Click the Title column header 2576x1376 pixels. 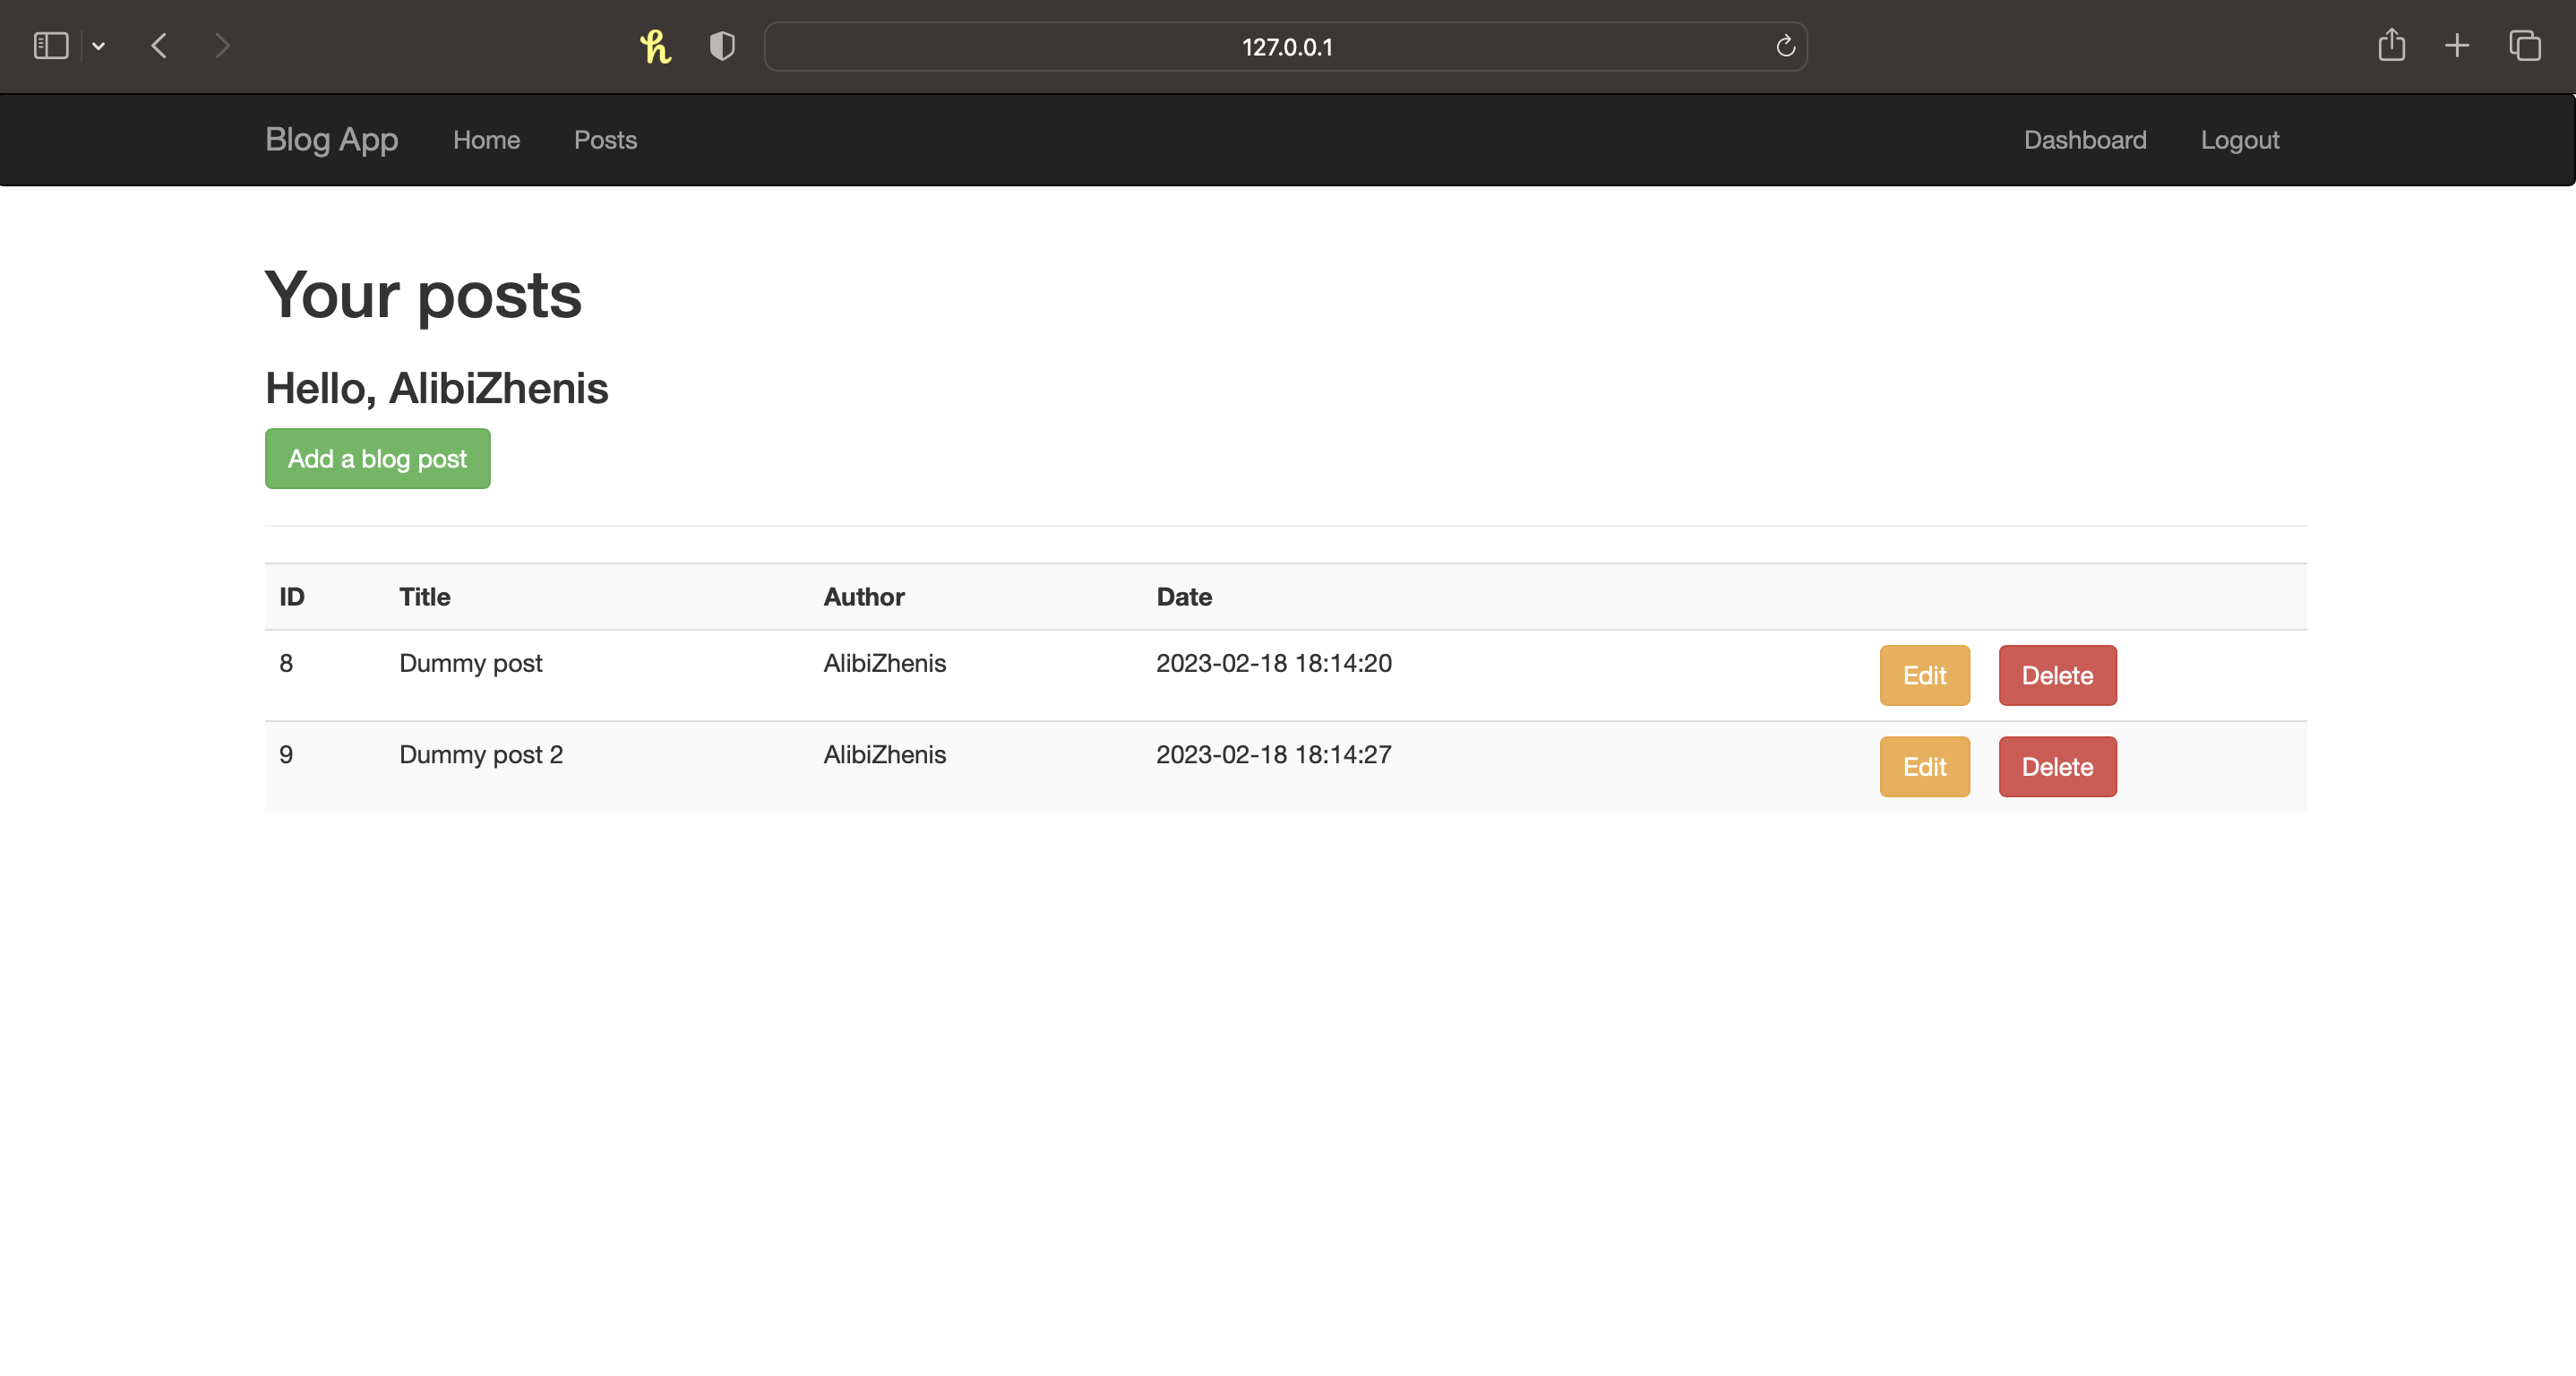425,597
